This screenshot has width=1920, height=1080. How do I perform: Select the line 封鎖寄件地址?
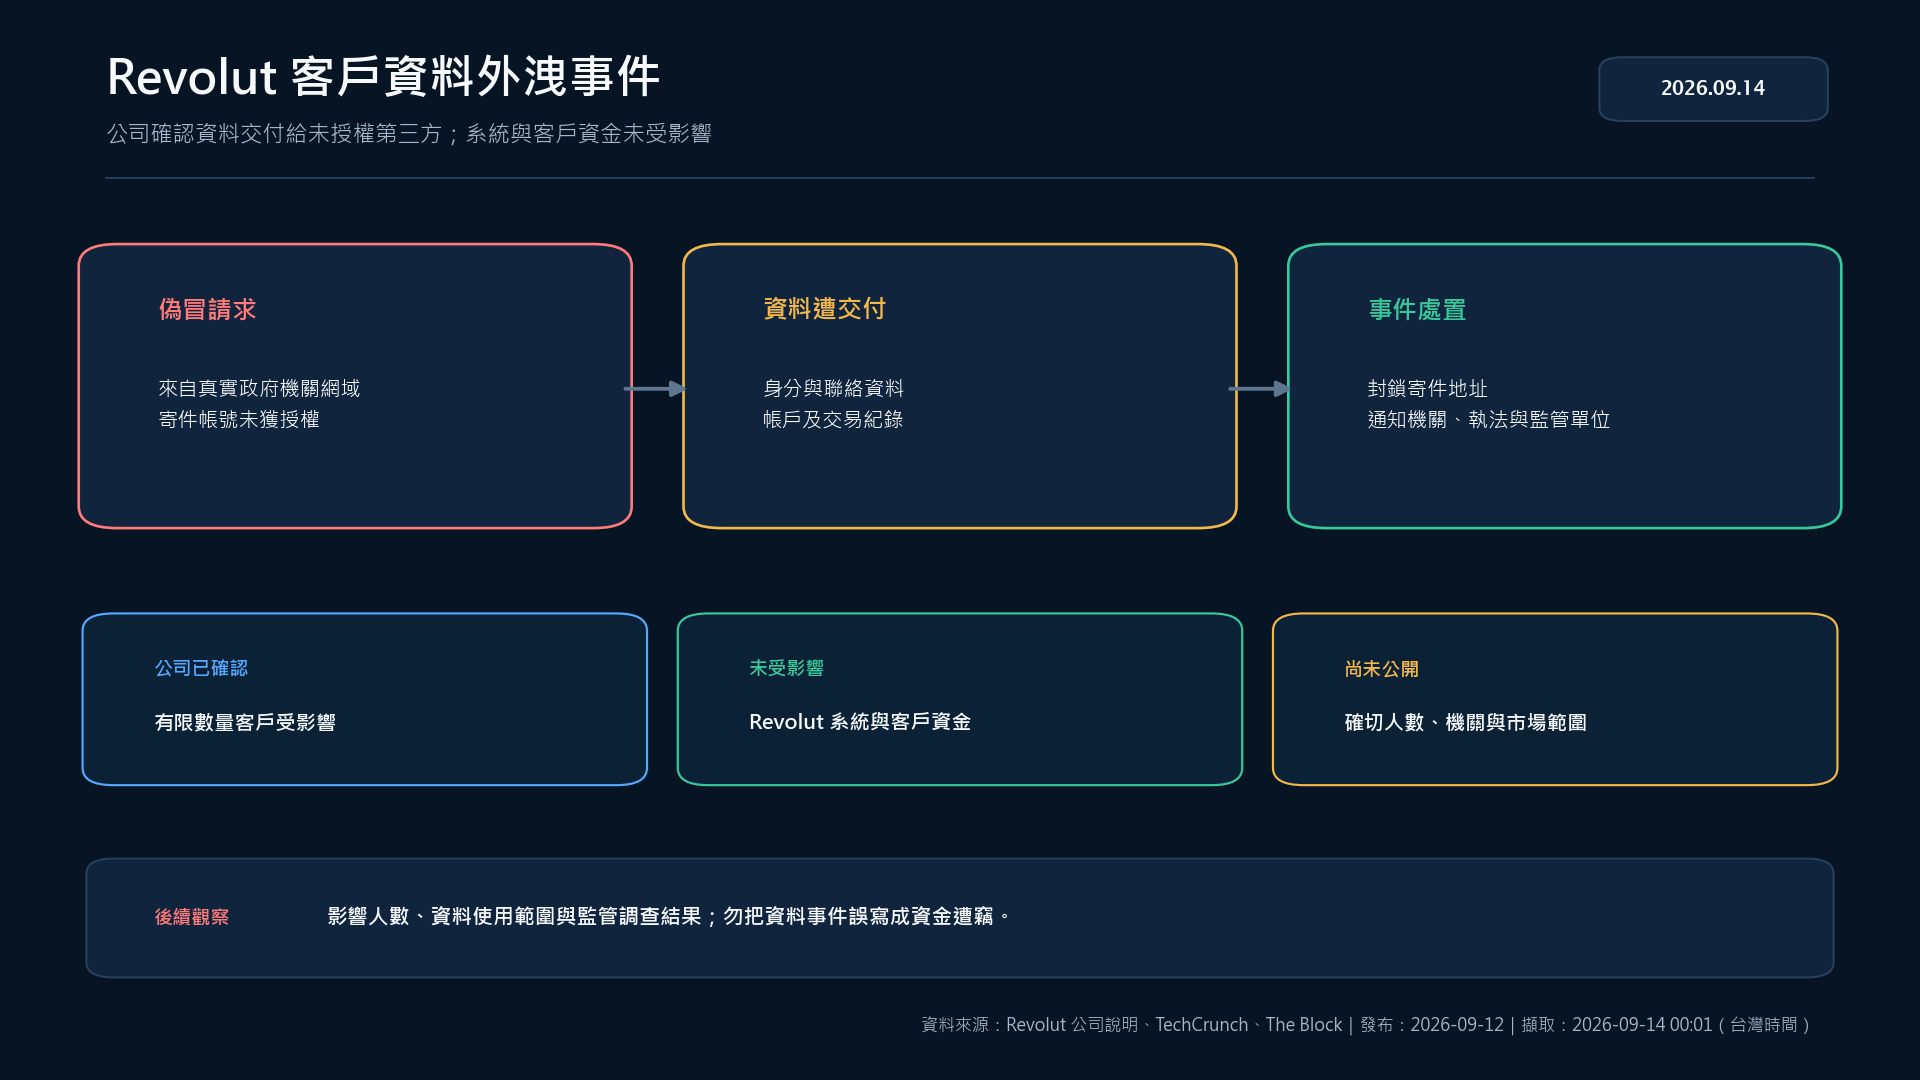(1427, 388)
